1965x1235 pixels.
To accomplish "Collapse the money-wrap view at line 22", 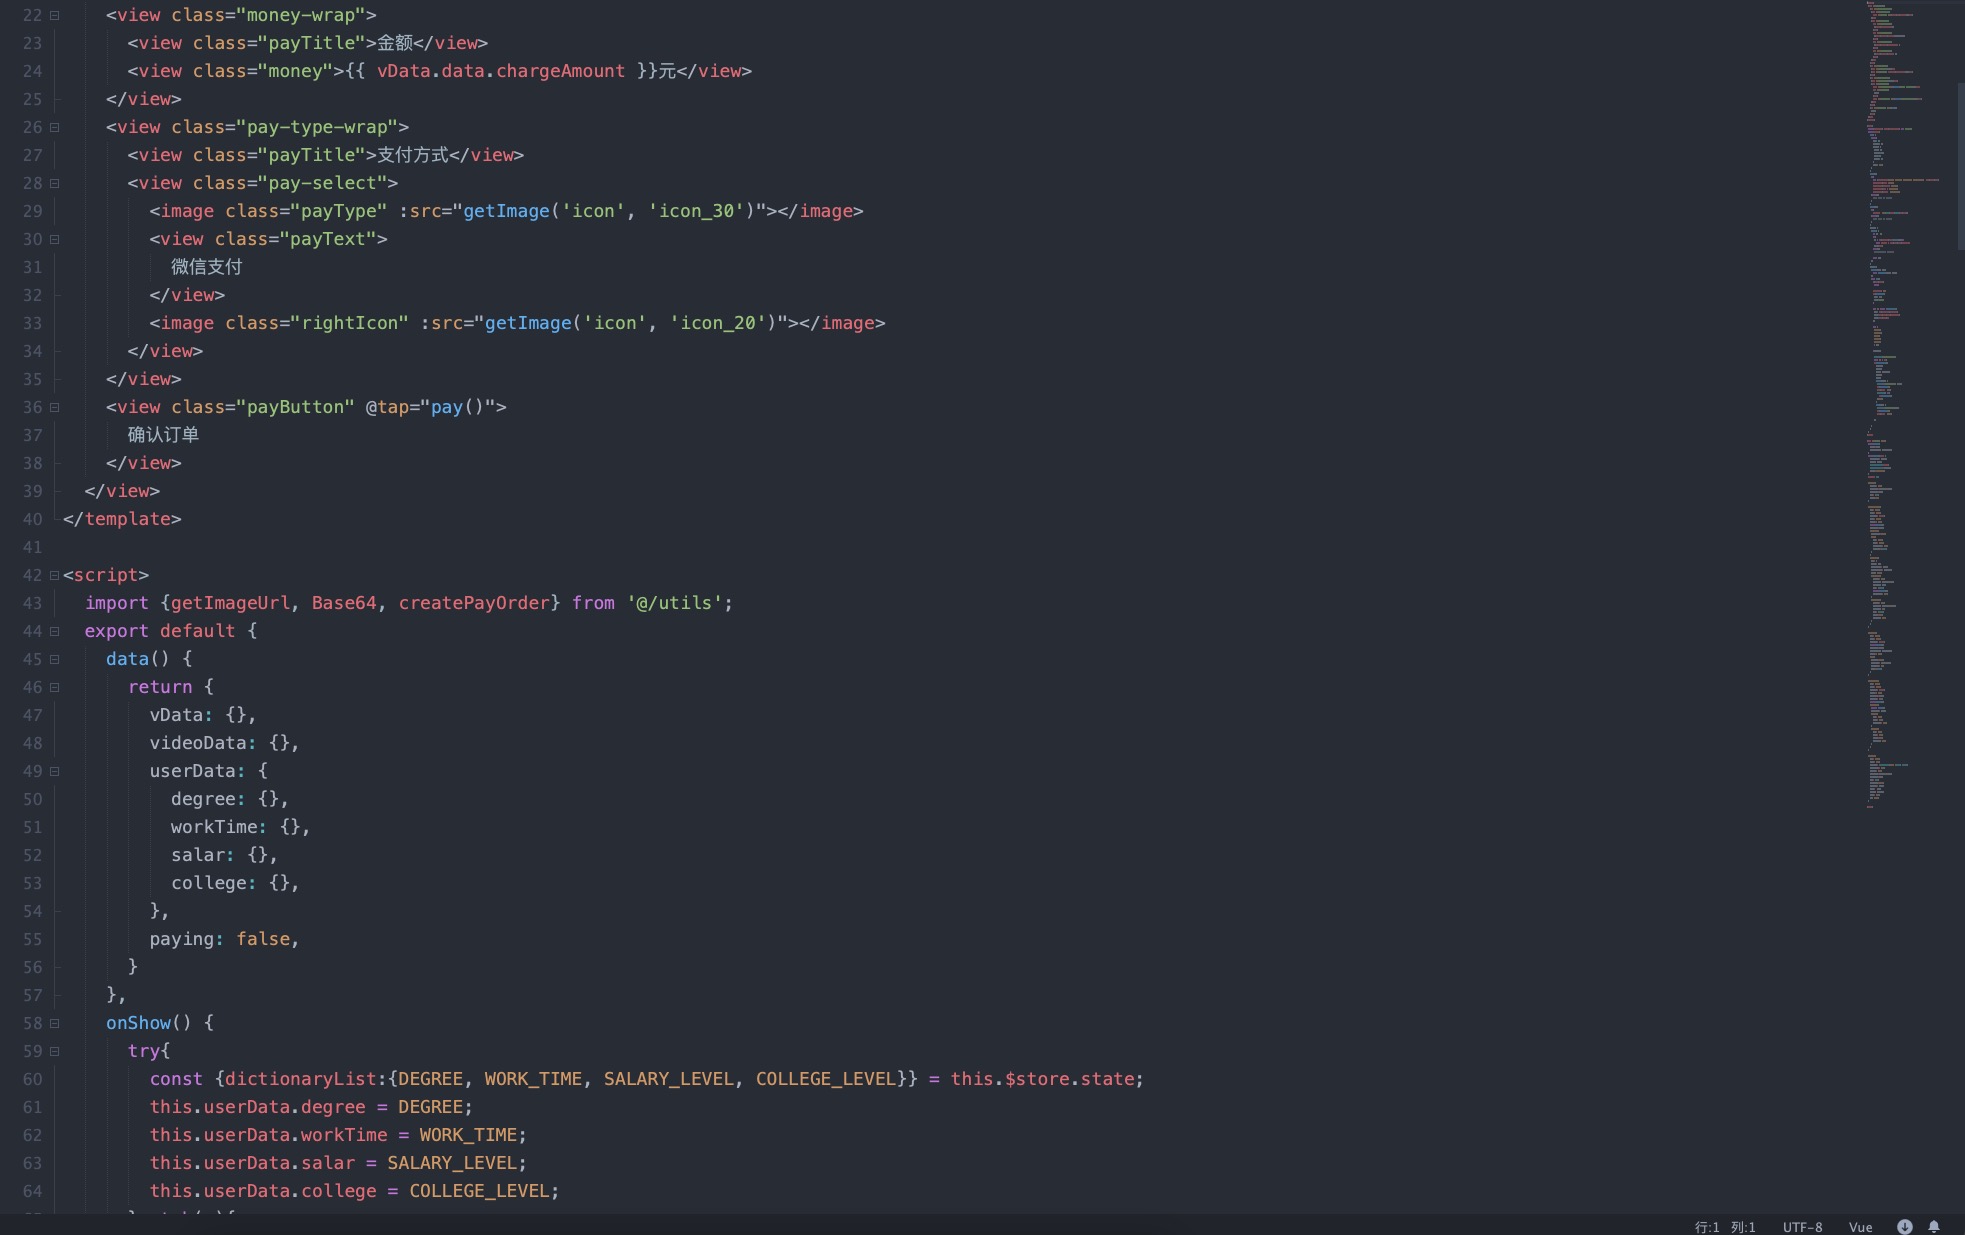I will click(x=54, y=15).
